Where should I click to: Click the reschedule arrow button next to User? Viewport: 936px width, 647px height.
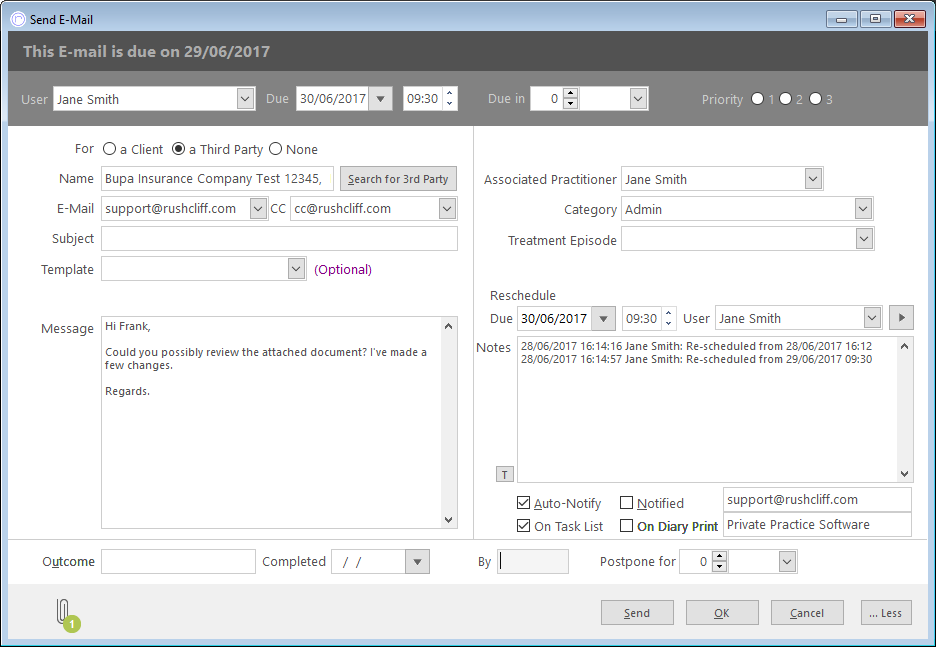click(901, 318)
